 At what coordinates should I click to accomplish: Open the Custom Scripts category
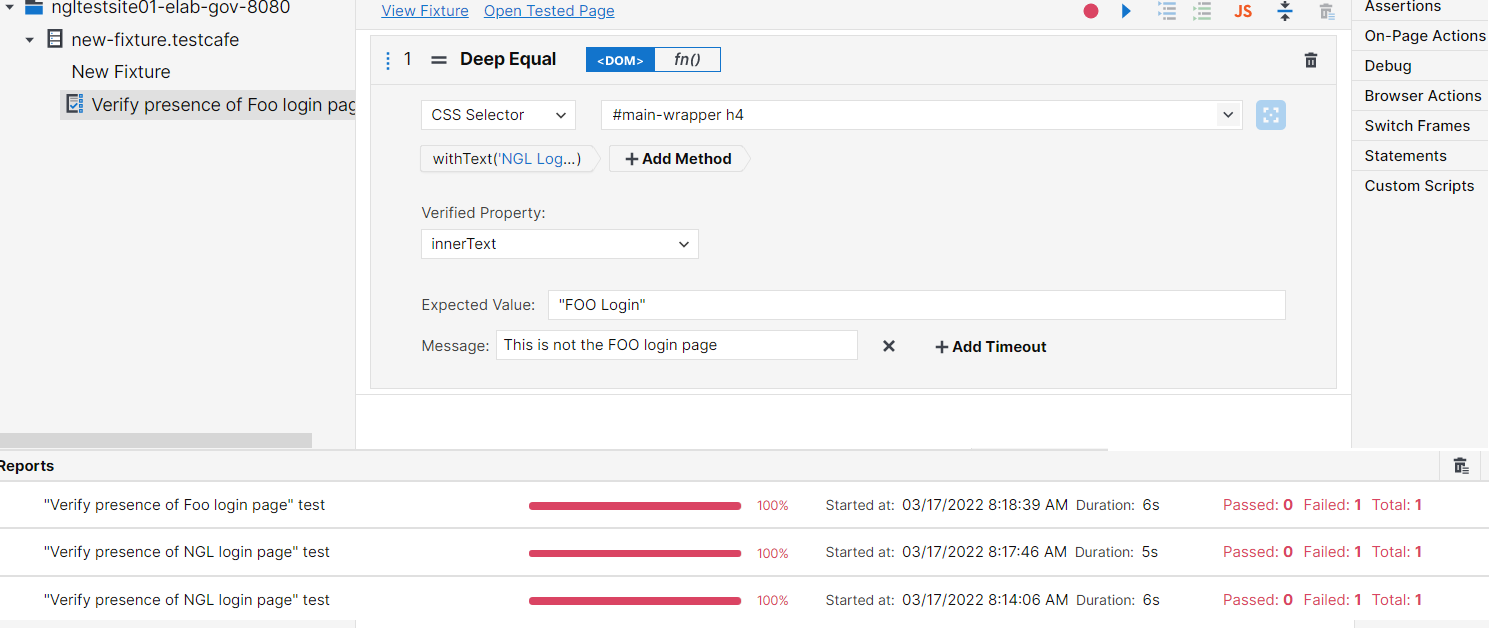(x=1420, y=186)
